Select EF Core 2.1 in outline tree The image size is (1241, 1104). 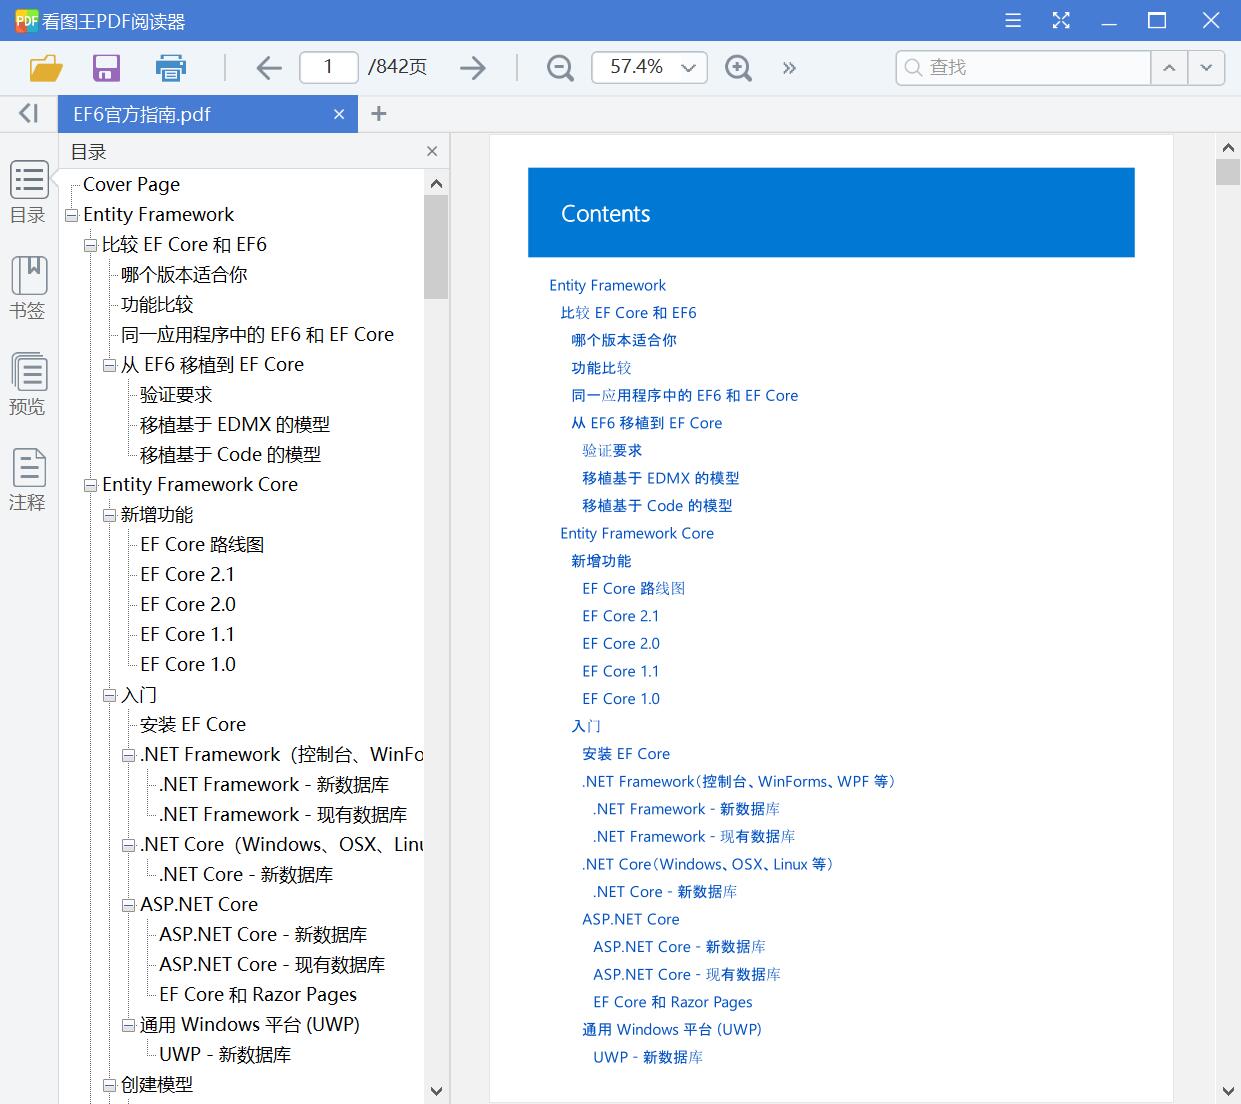[x=187, y=574]
